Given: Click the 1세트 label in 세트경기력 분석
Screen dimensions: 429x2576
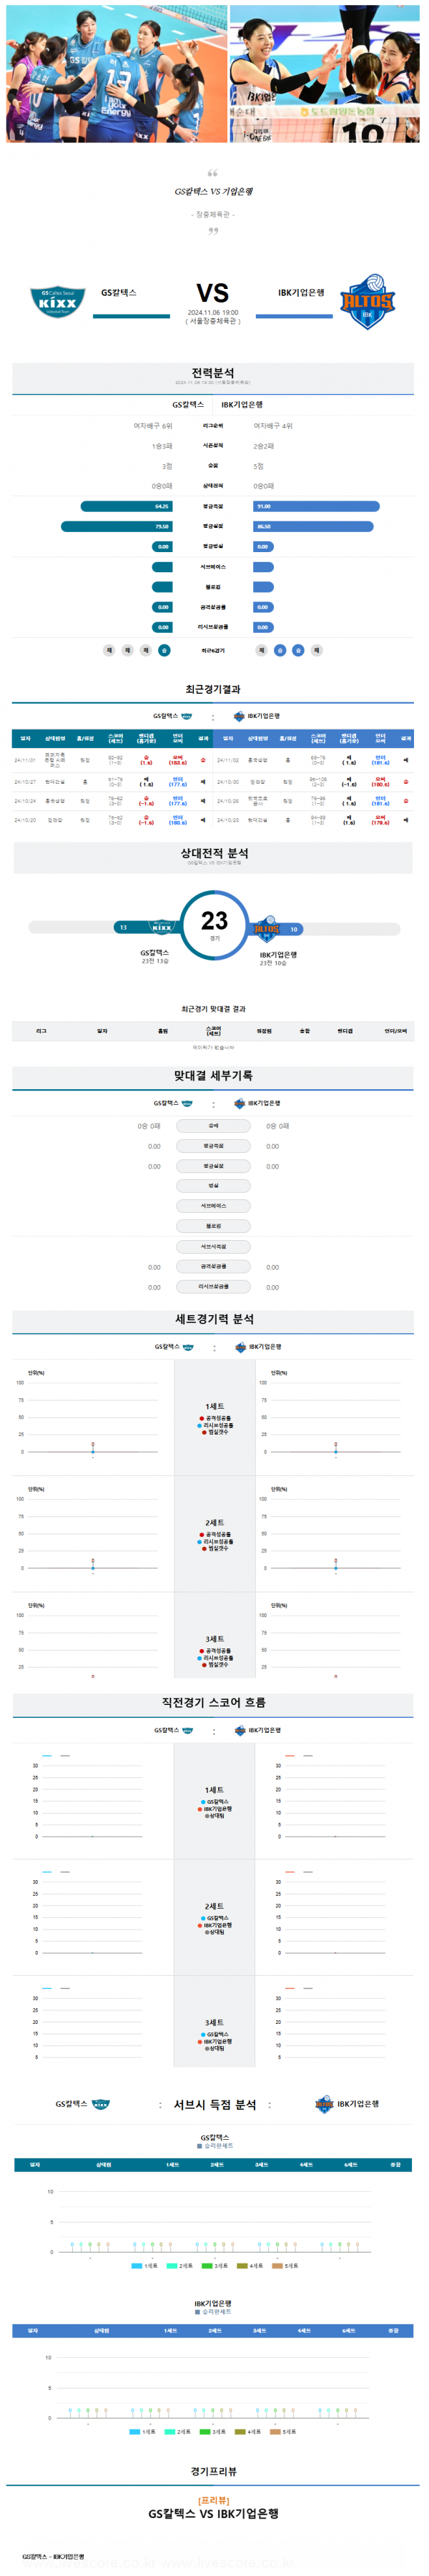Looking at the screenshot, I should click(x=214, y=1406).
